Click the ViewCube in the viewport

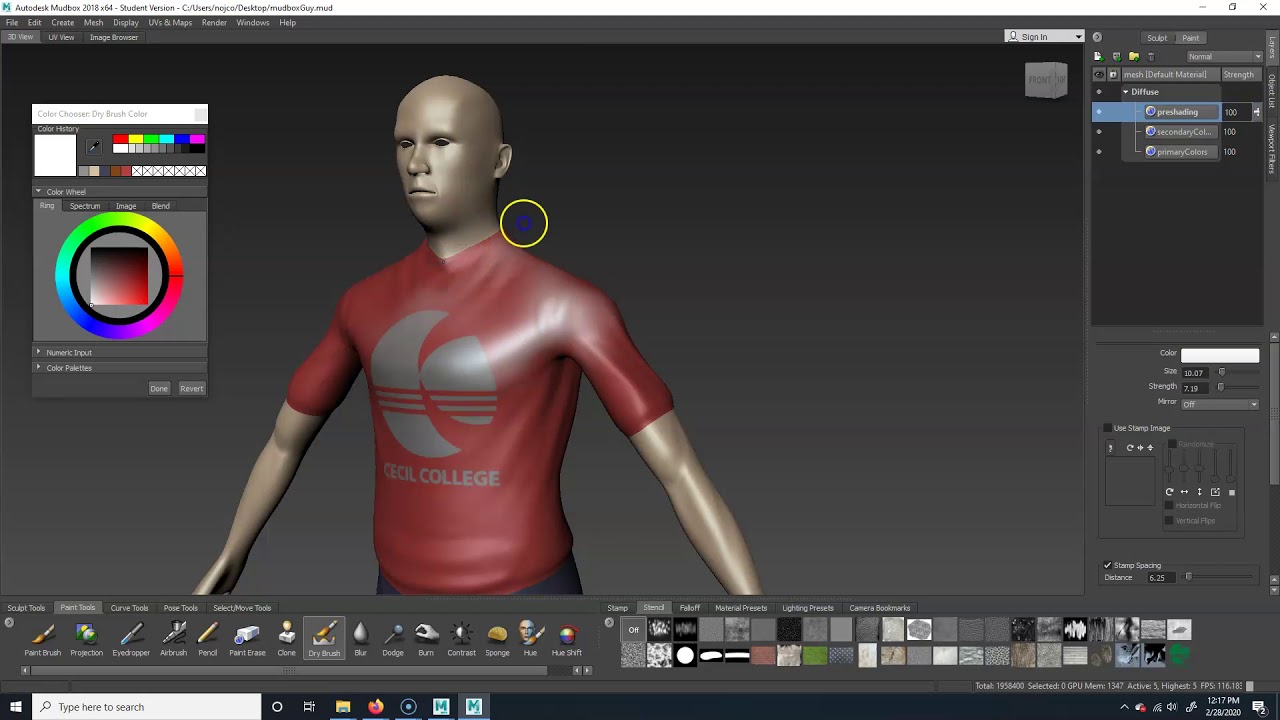[1046, 80]
